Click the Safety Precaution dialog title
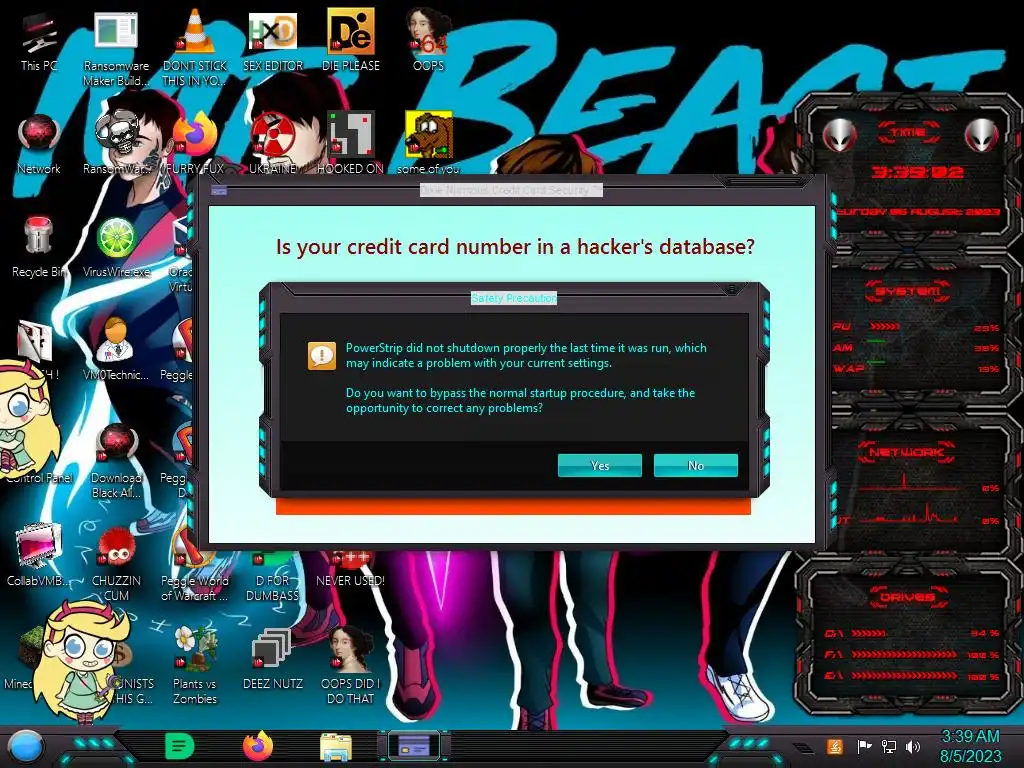Viewport: 1024px width, 768px height. (x=514, y=298)
